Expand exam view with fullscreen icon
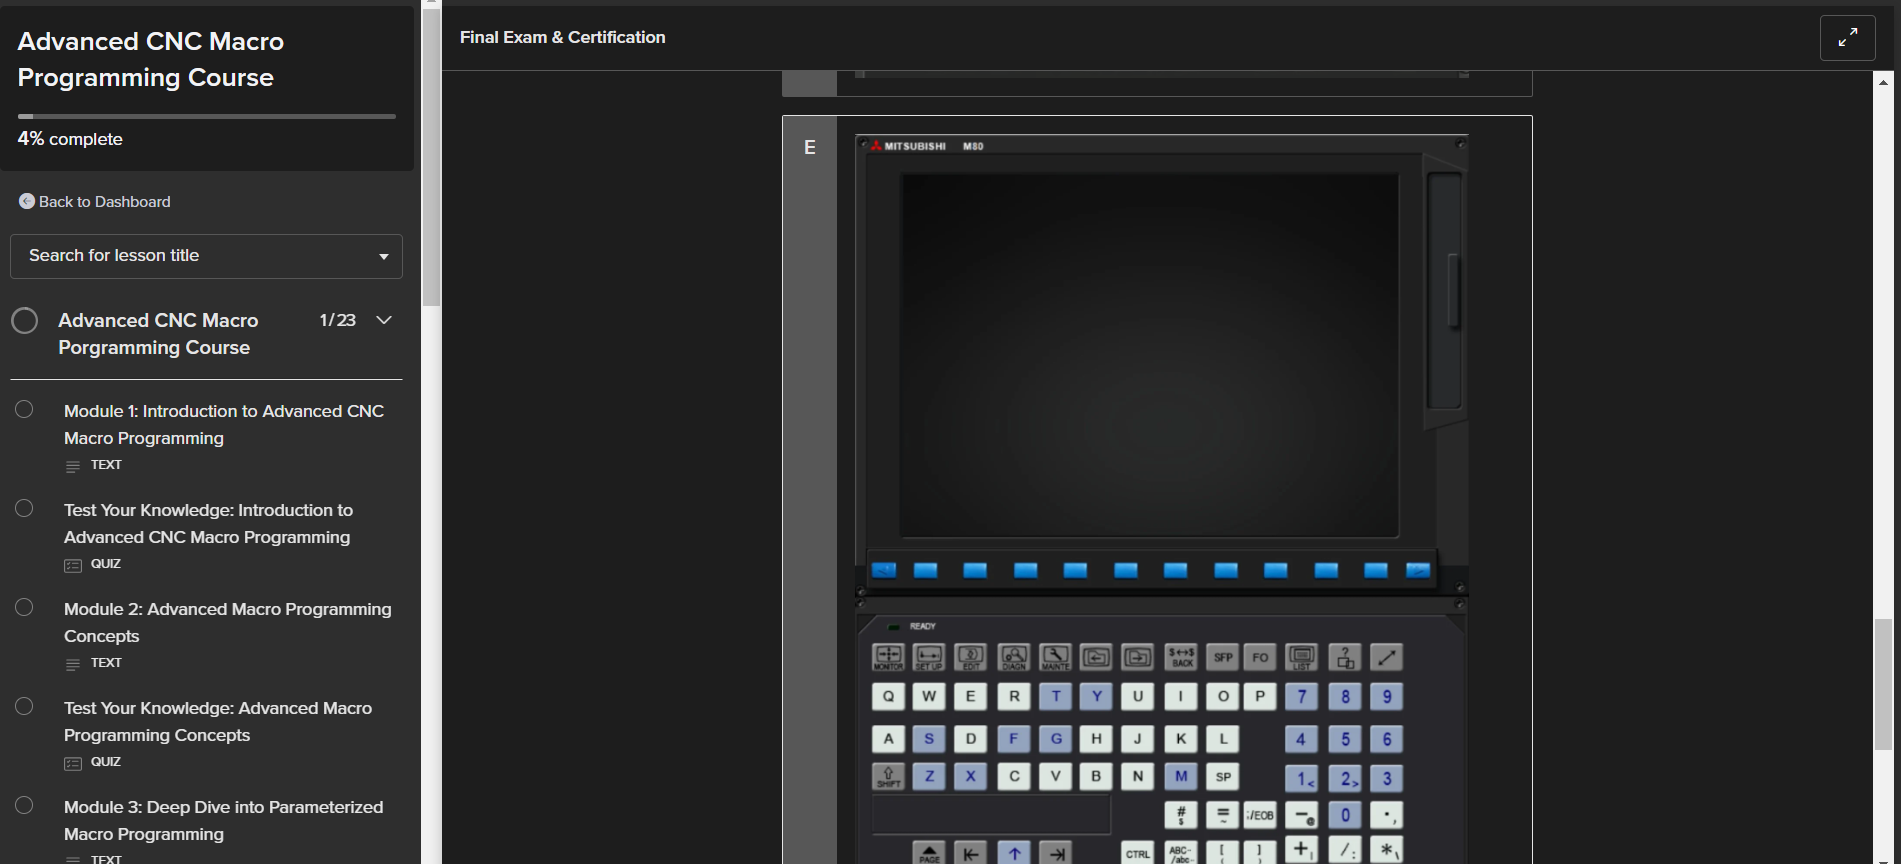 click(1848, 37)
